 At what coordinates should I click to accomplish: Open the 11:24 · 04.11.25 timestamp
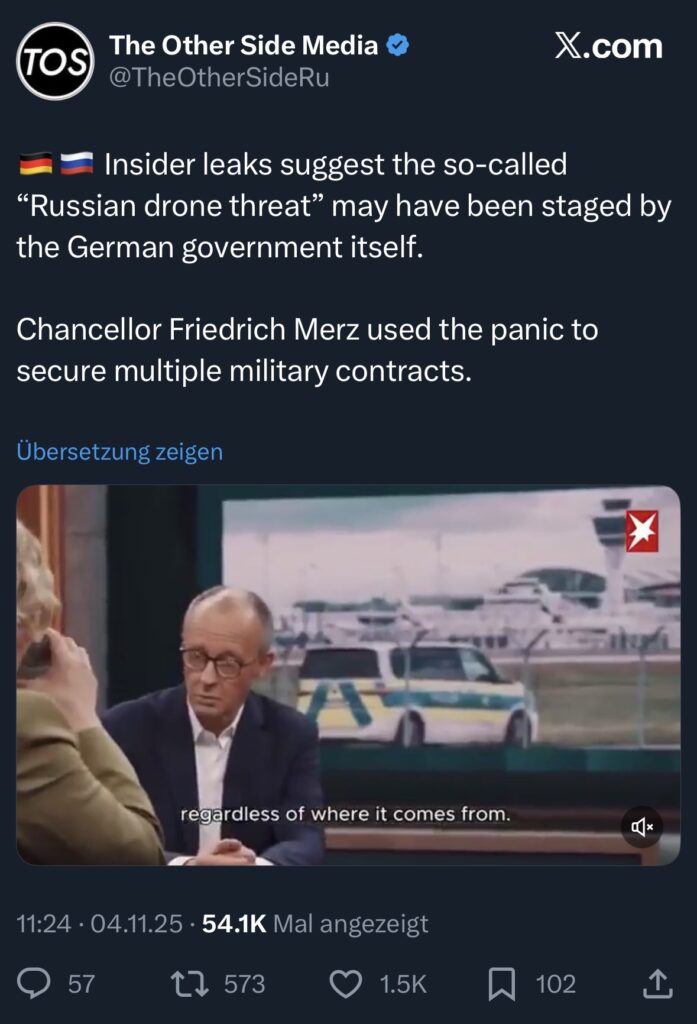100,924
